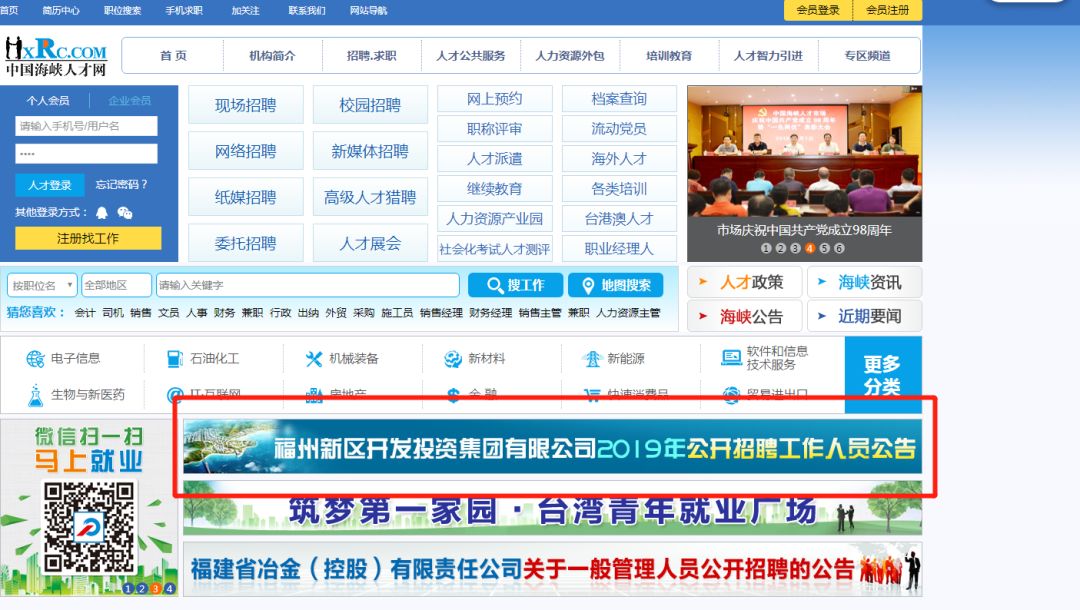The width and height of the screenshot is (1080, 610).
Task: Open the 全部地区 region selector
Action: [x=116, y=285]
